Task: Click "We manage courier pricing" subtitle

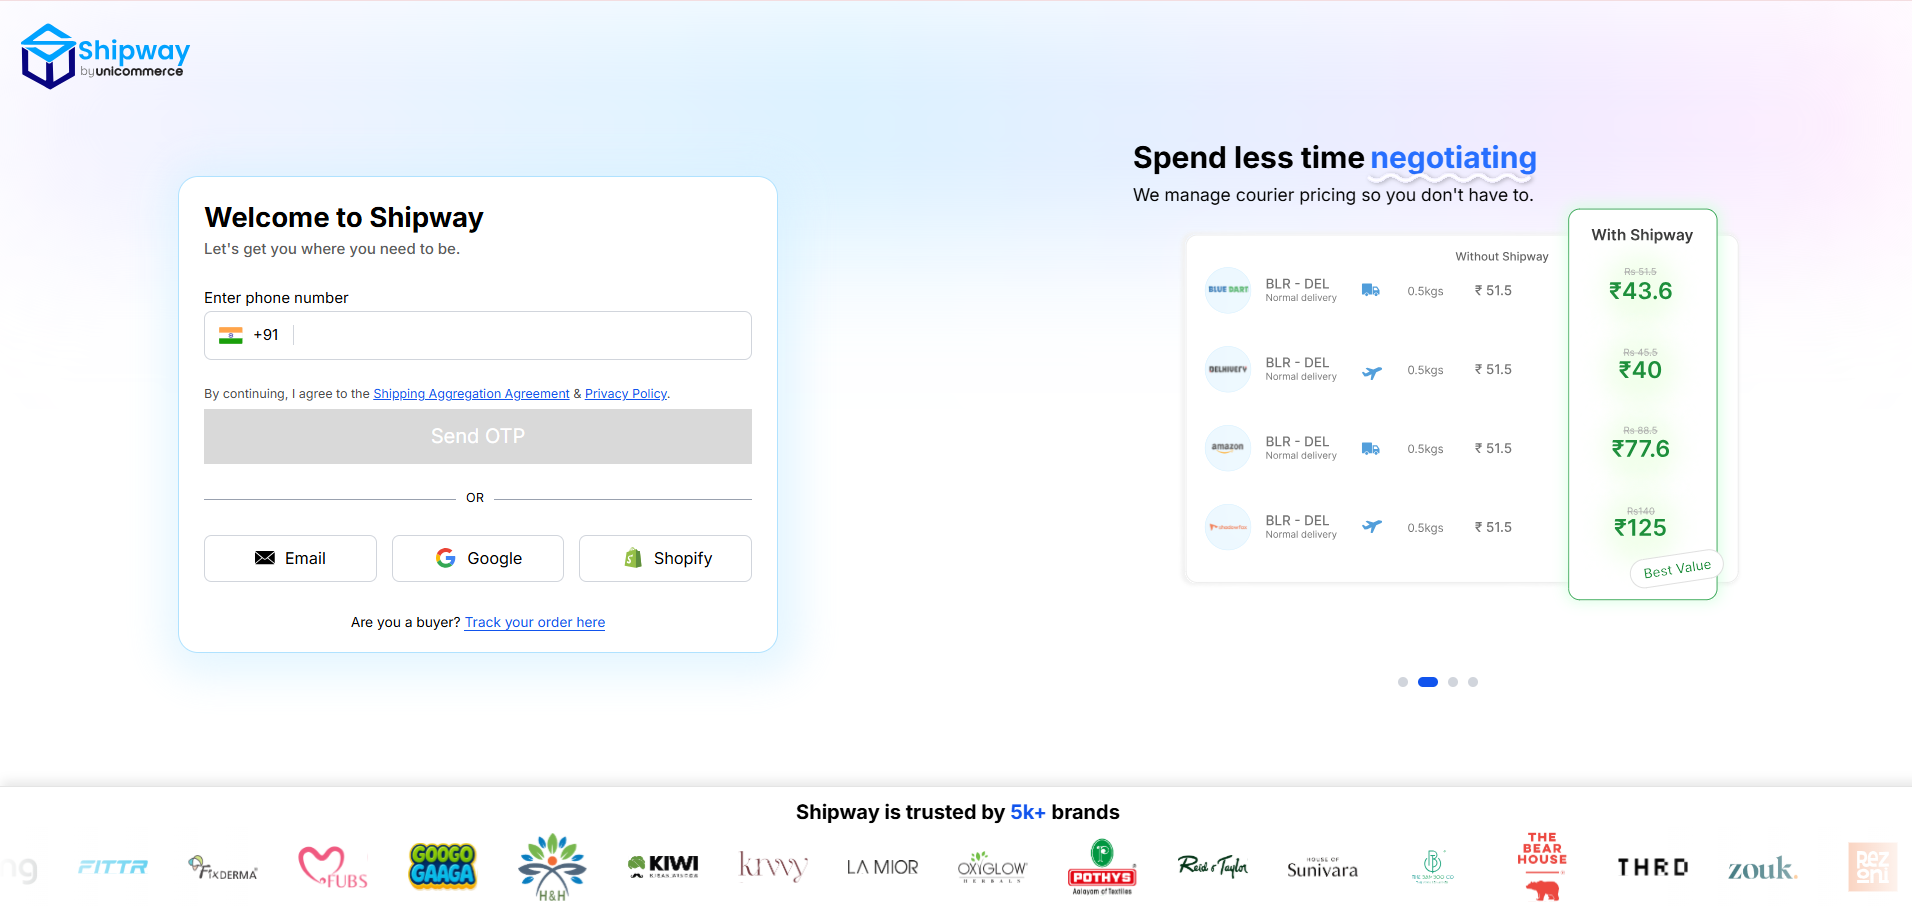Action: point(1333,195)
